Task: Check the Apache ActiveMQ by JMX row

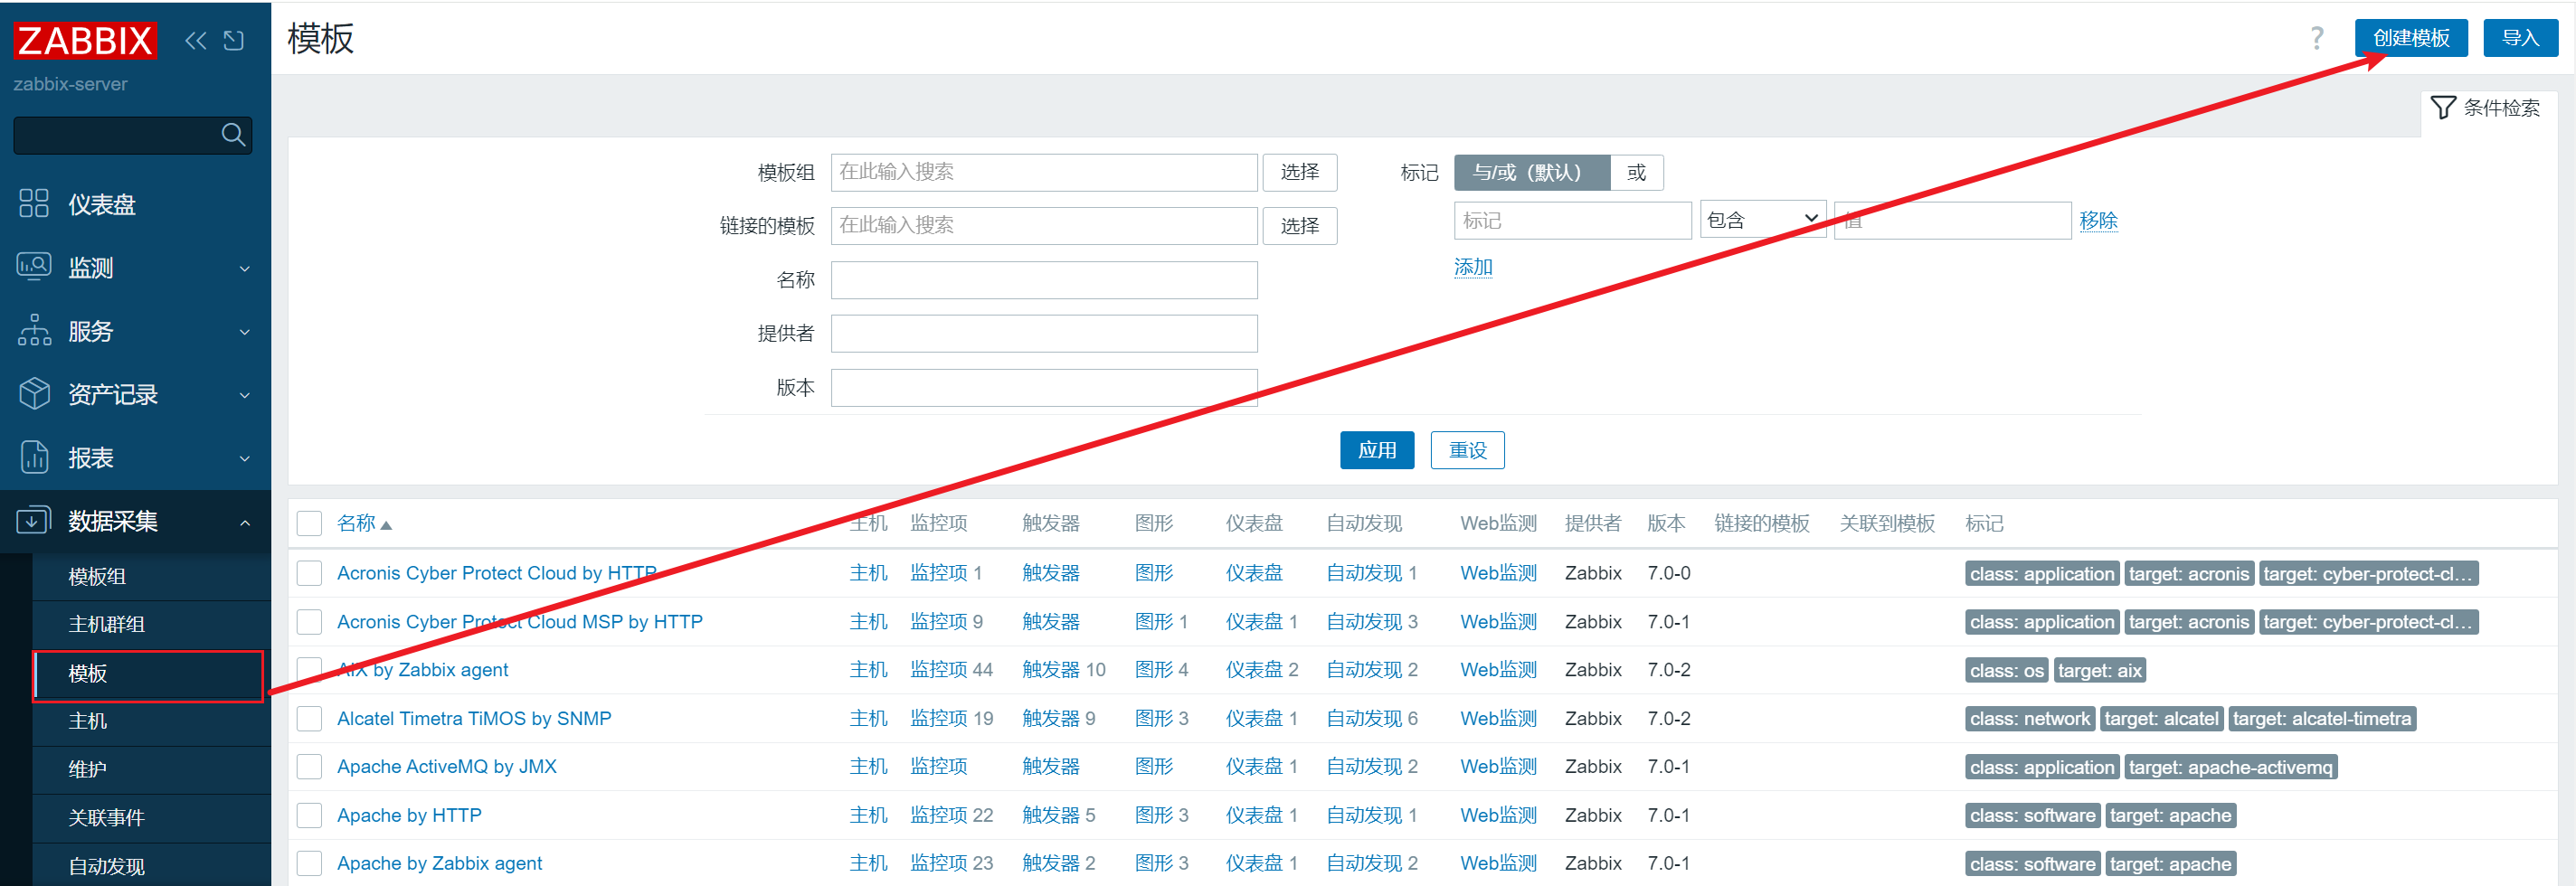Action: [x=310, y=767]
